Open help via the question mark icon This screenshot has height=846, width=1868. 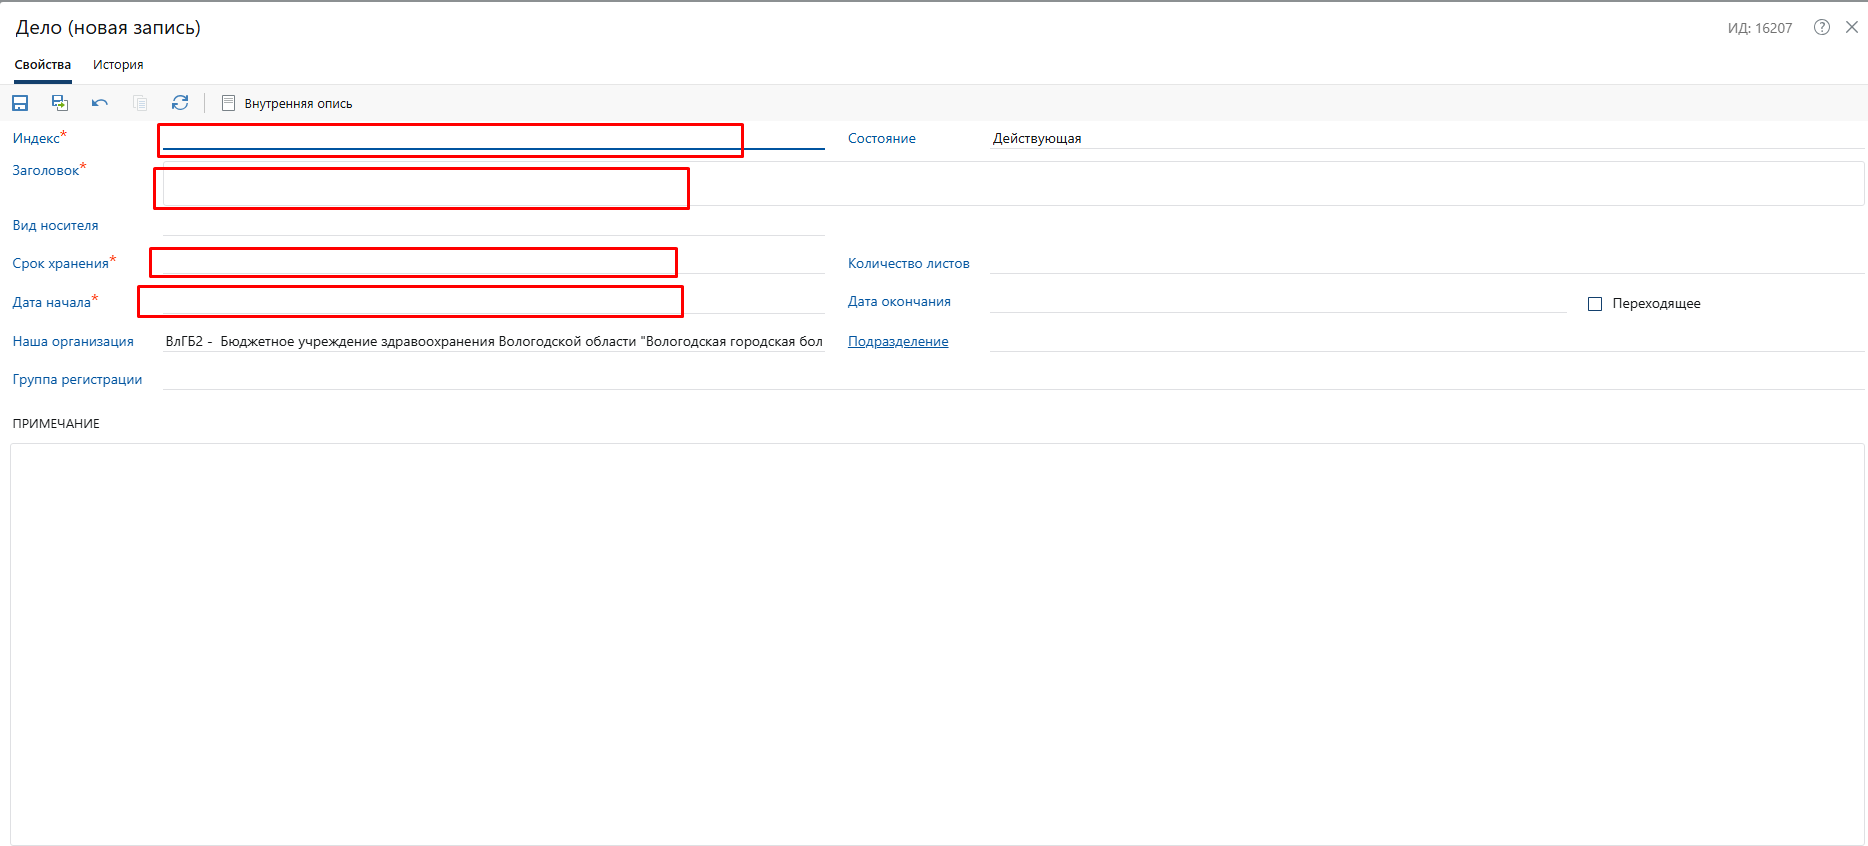pyautogui.click(x=1822, y=28)
